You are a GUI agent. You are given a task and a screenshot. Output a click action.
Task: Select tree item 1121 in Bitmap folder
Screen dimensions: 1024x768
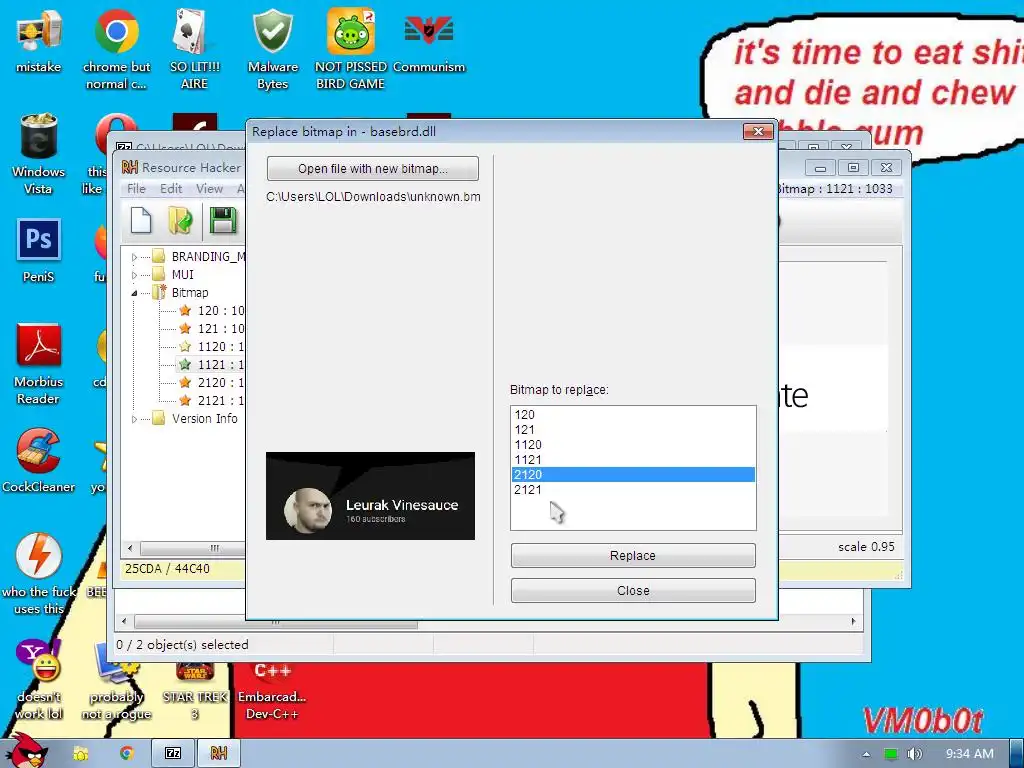[x=212, y=364]
